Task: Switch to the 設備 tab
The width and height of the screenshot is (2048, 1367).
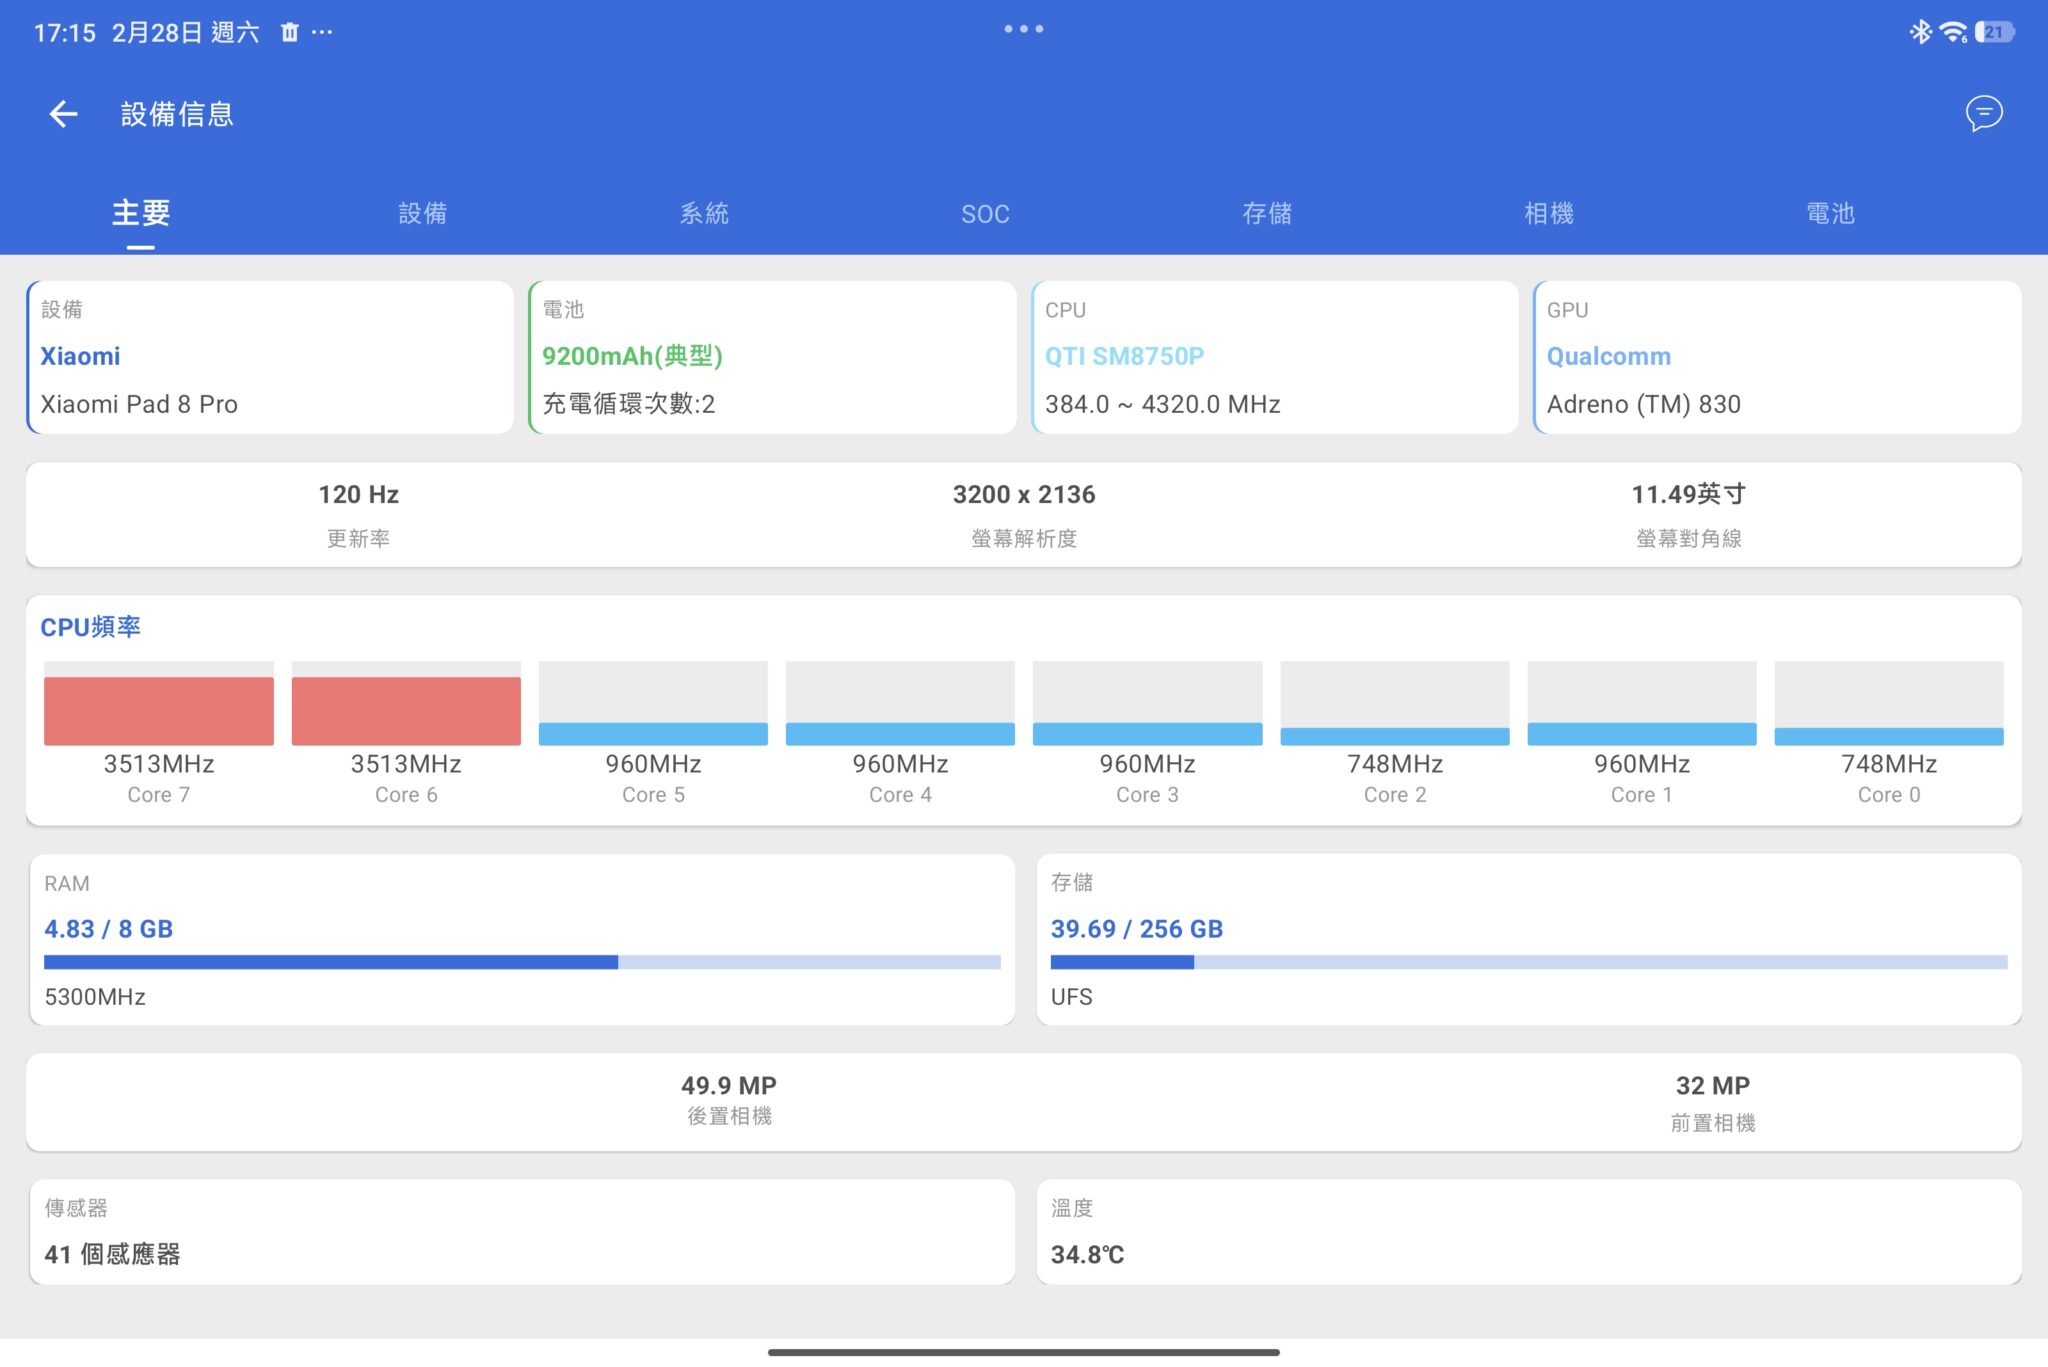Action: point(422,213)
